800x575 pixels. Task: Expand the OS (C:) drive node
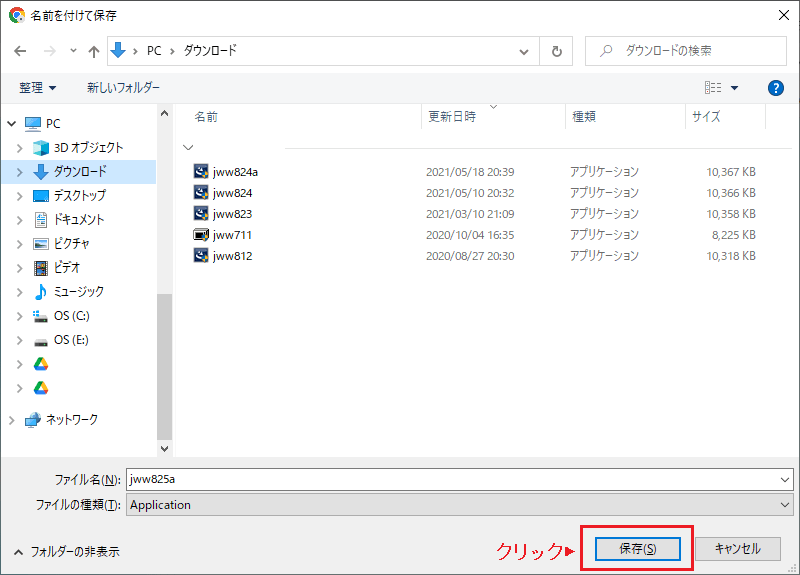[x=20, y=316]
